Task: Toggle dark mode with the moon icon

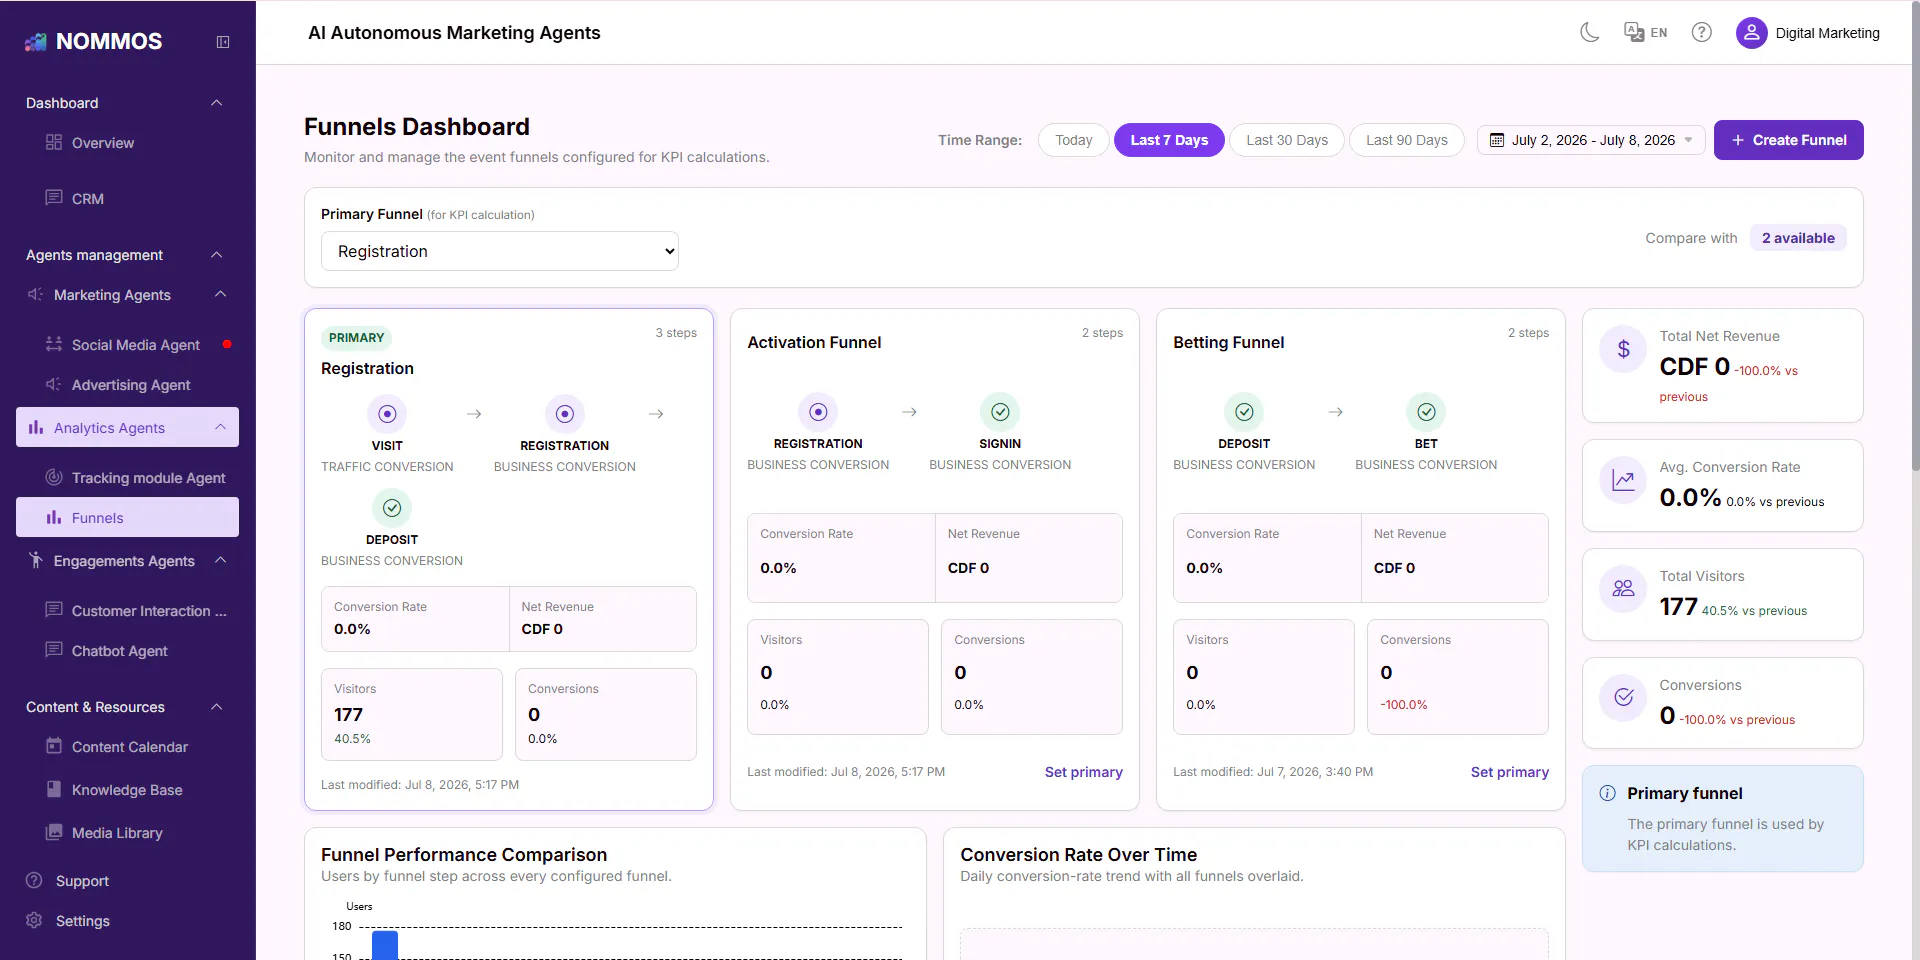Action: pos(1590,33)
